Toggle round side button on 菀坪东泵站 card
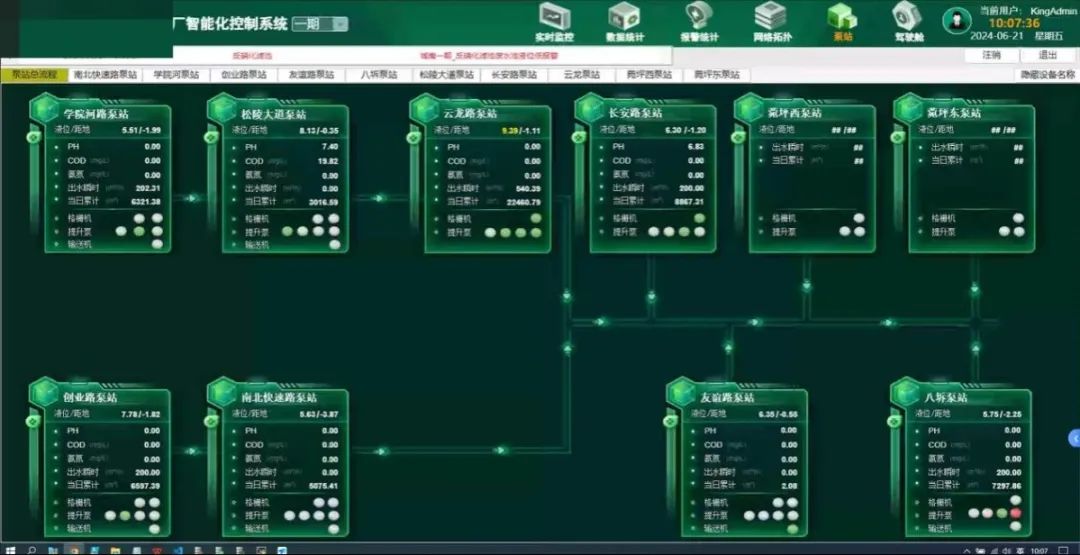Viewport: 1080px width, 555px height. point(897,138)
